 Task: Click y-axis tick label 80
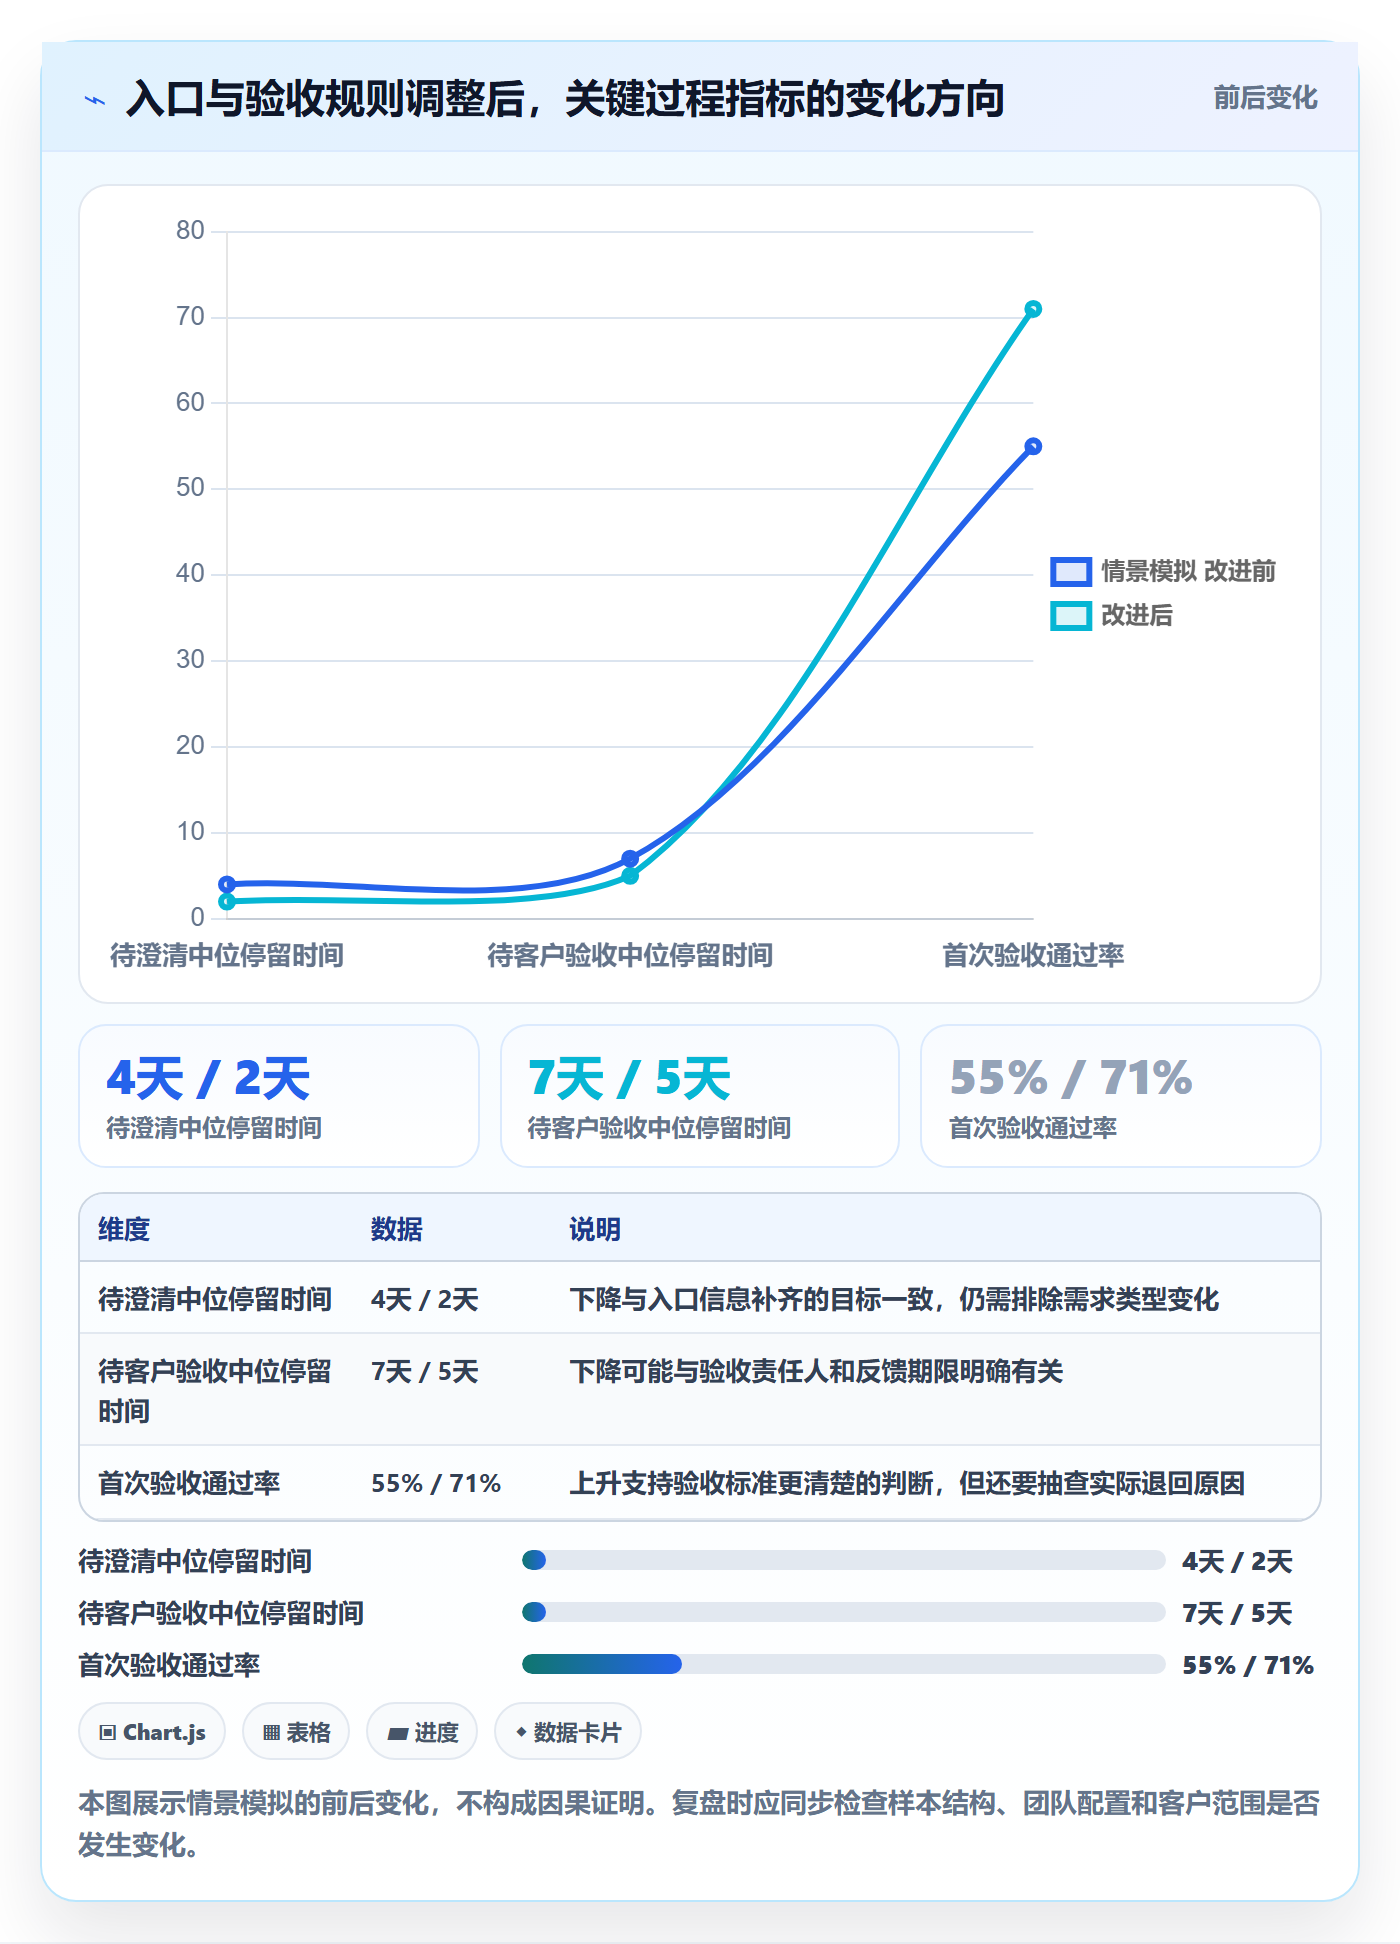point(190,230)
